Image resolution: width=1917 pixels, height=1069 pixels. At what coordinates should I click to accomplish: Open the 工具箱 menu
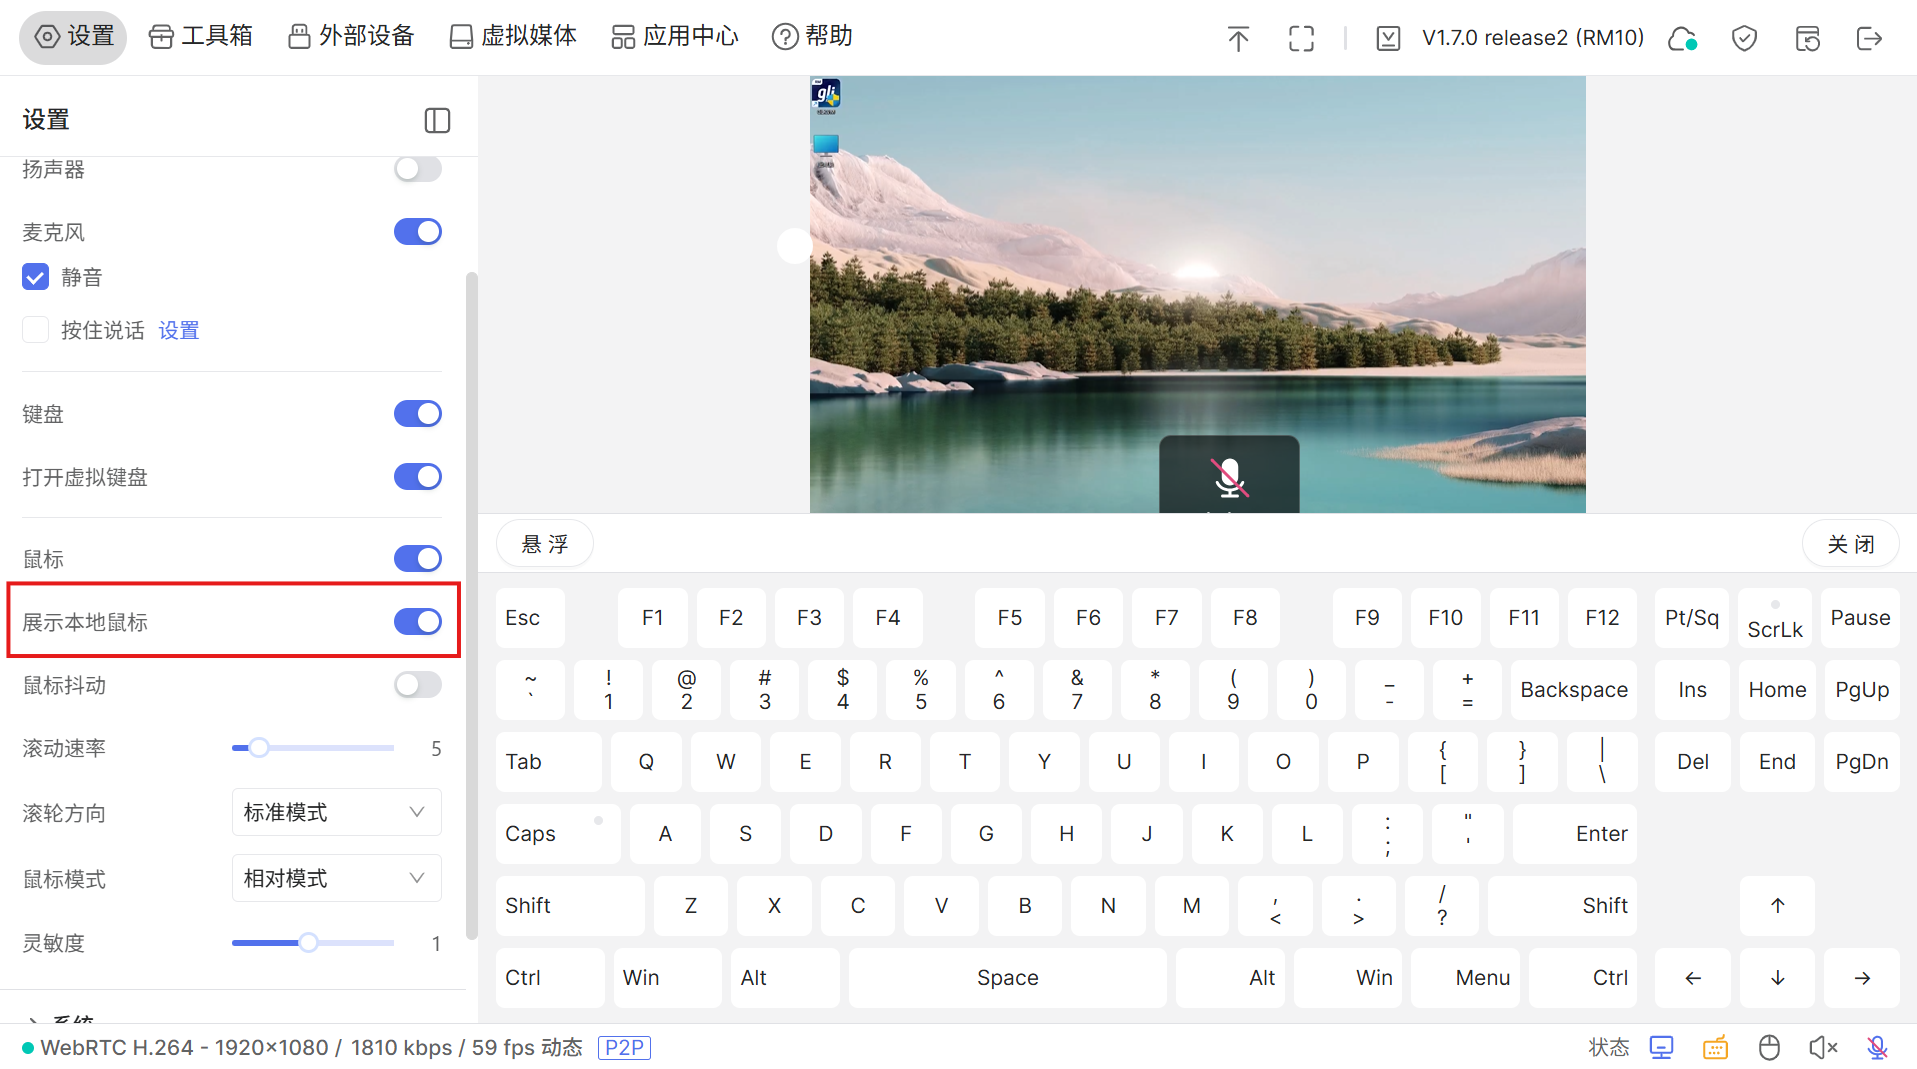(201, 37)
